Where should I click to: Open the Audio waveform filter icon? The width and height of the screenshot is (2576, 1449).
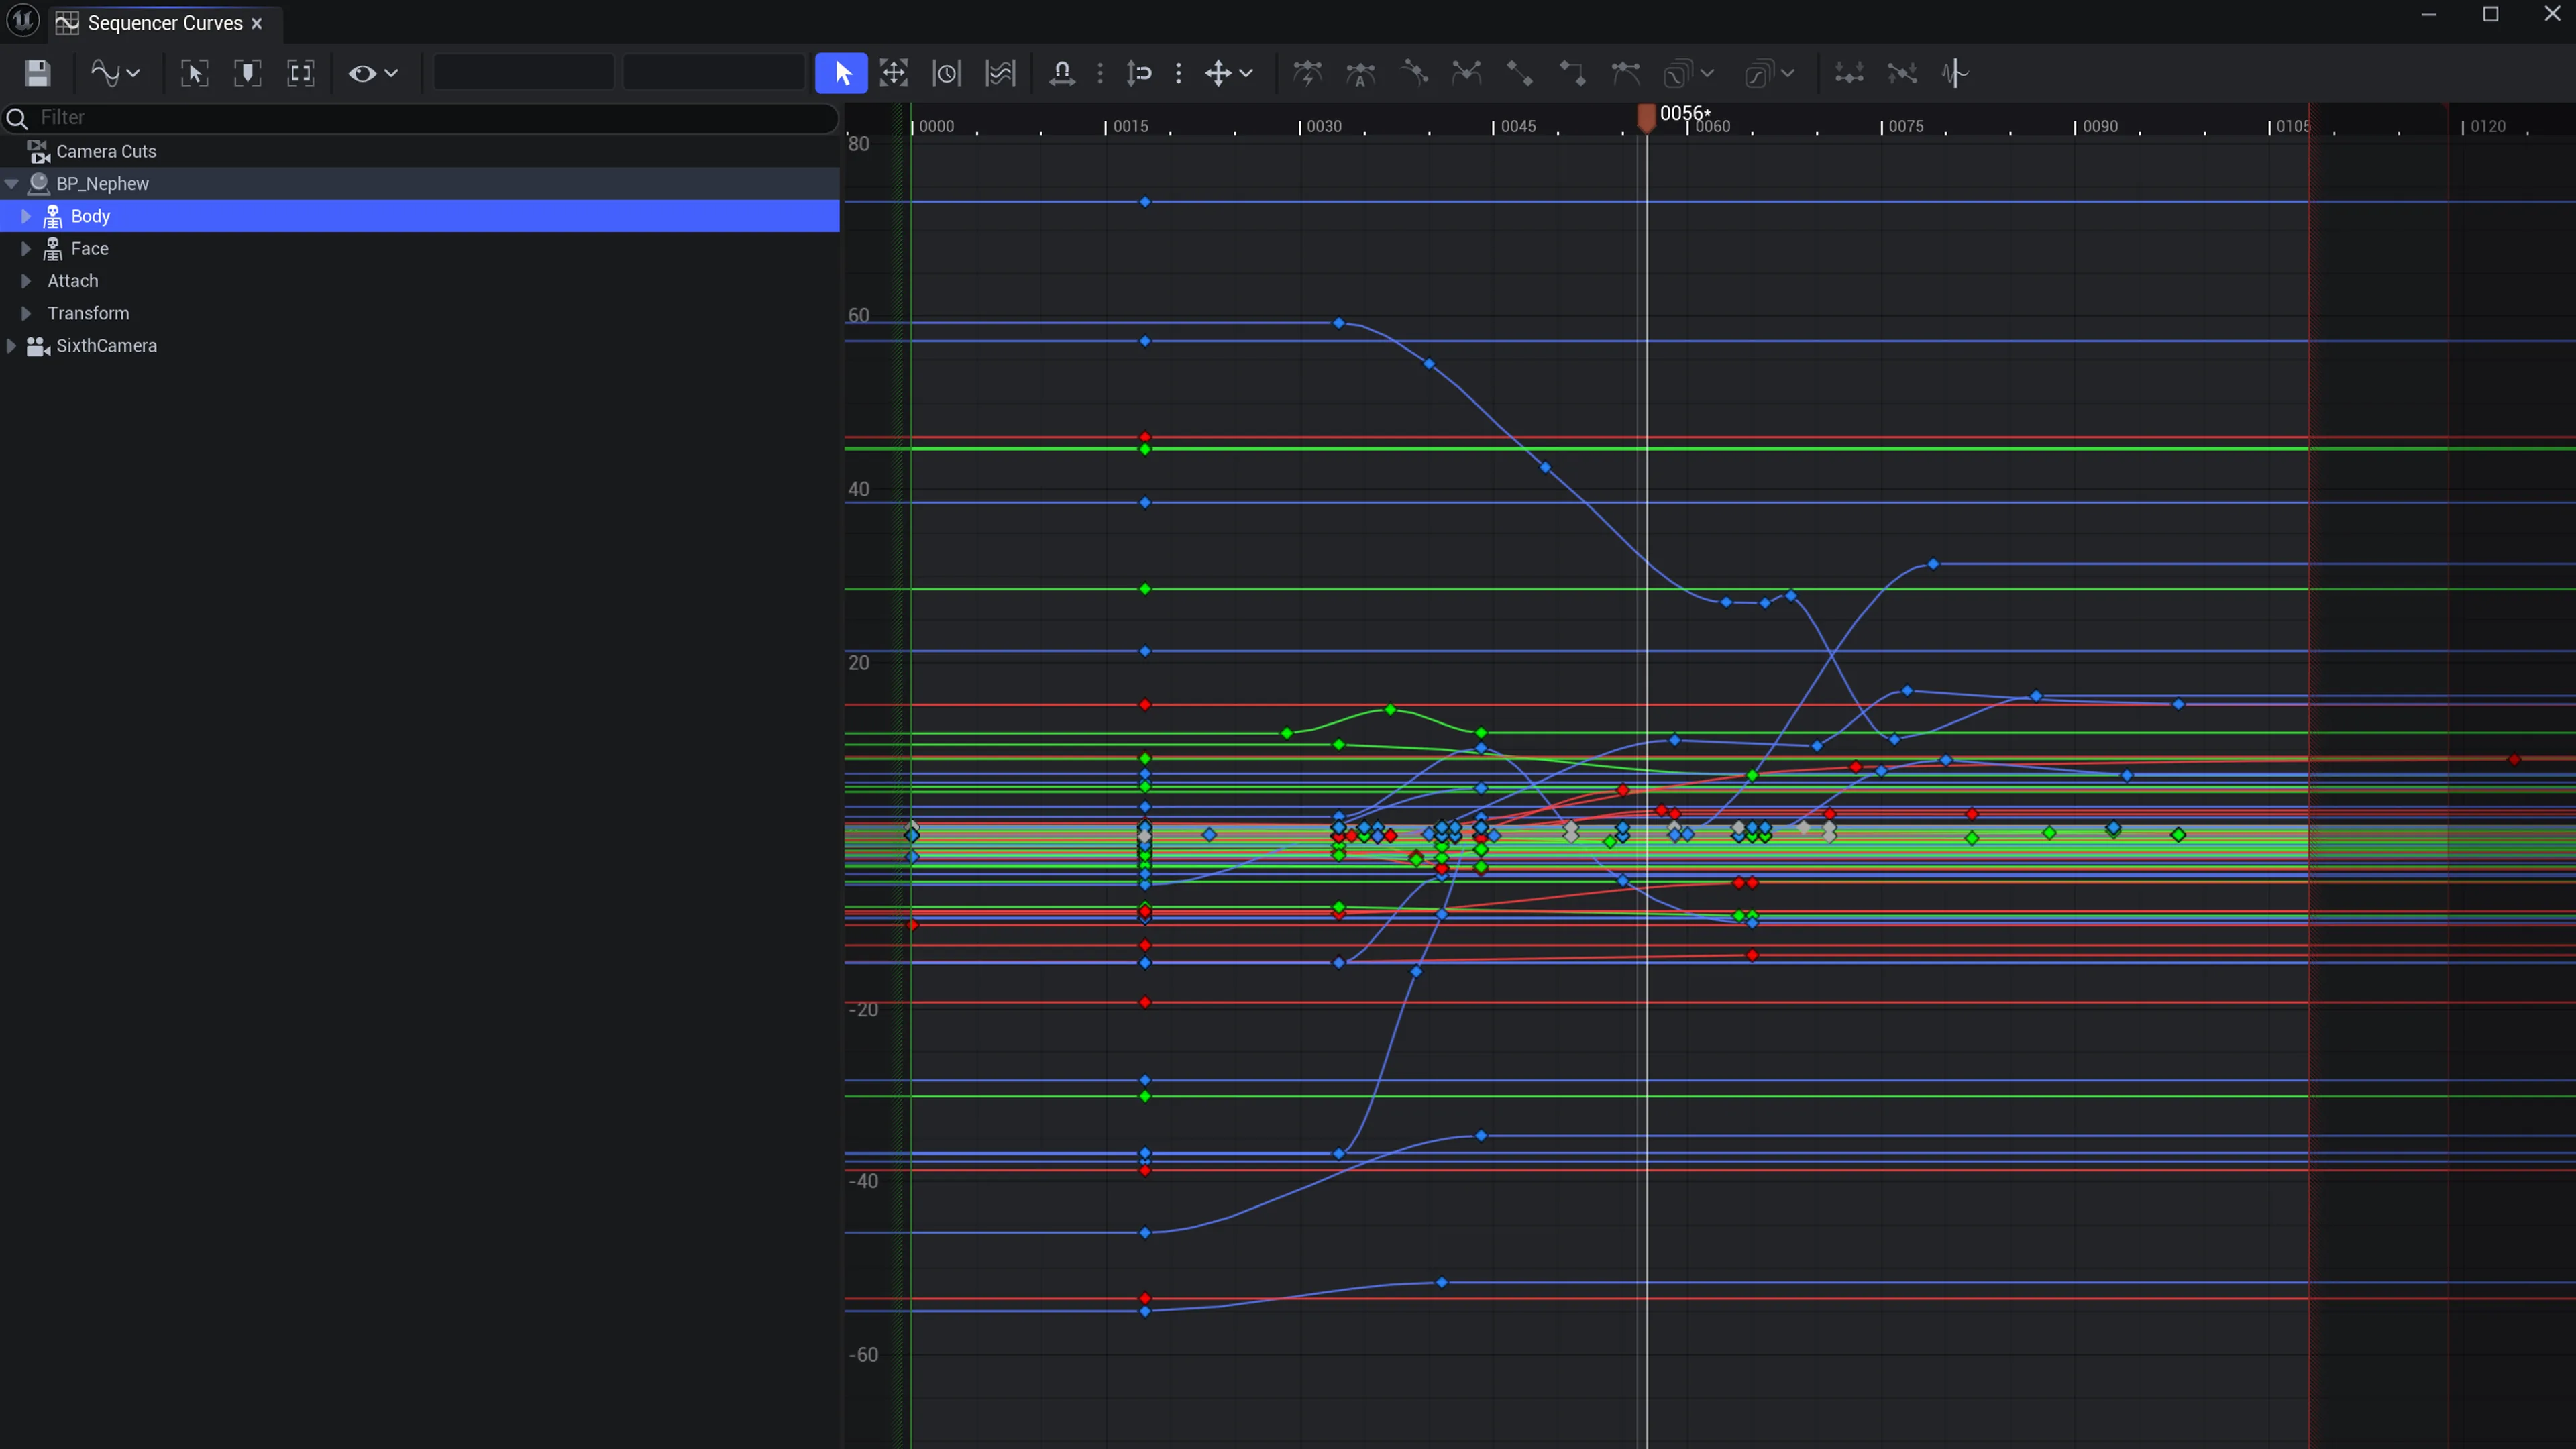point(1955,73)
